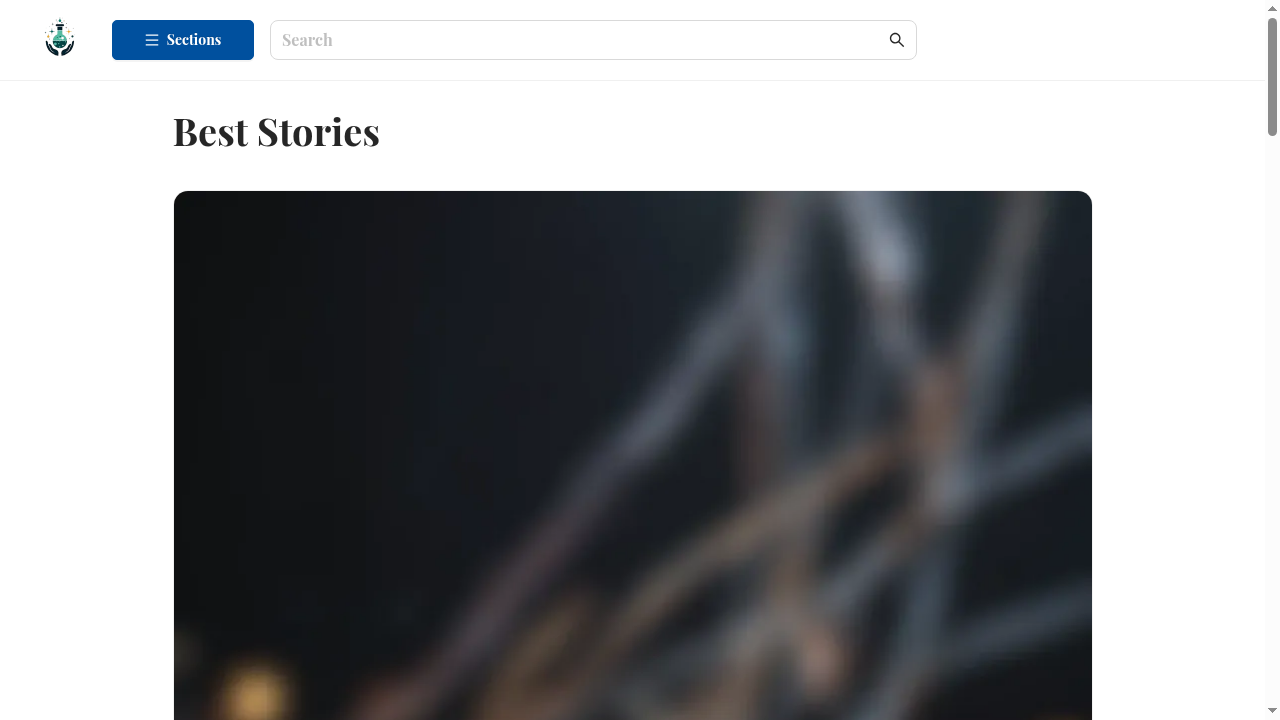Click the magnifying glass search icon
The height and width of the screenshot is (720, 1280).
(896, 40)
